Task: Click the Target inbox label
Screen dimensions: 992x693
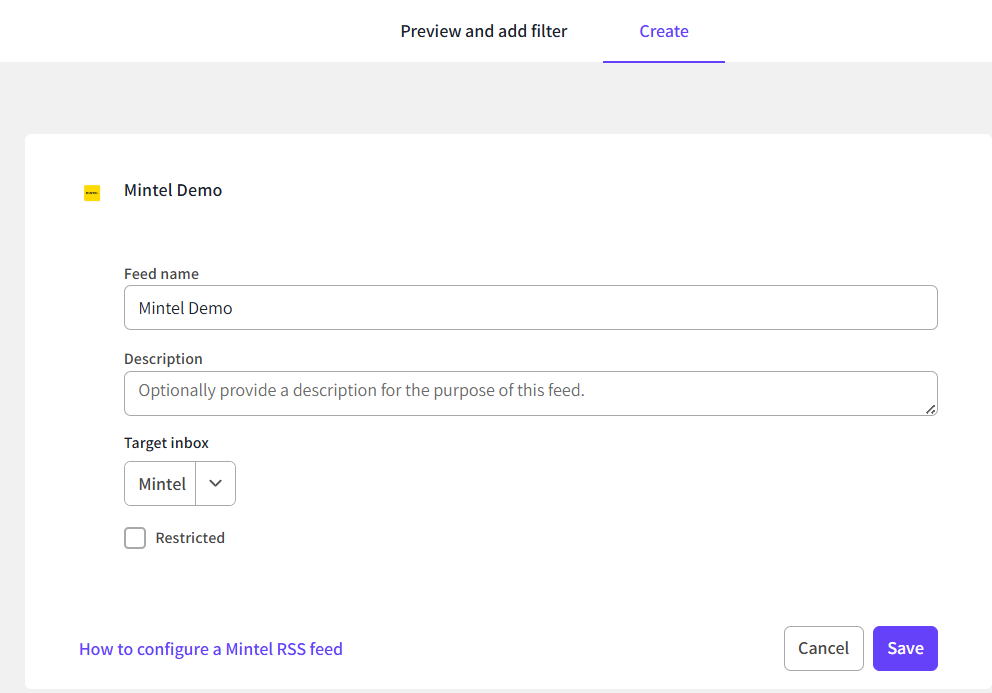Action: pyautogui.click(x=166, y=443)
